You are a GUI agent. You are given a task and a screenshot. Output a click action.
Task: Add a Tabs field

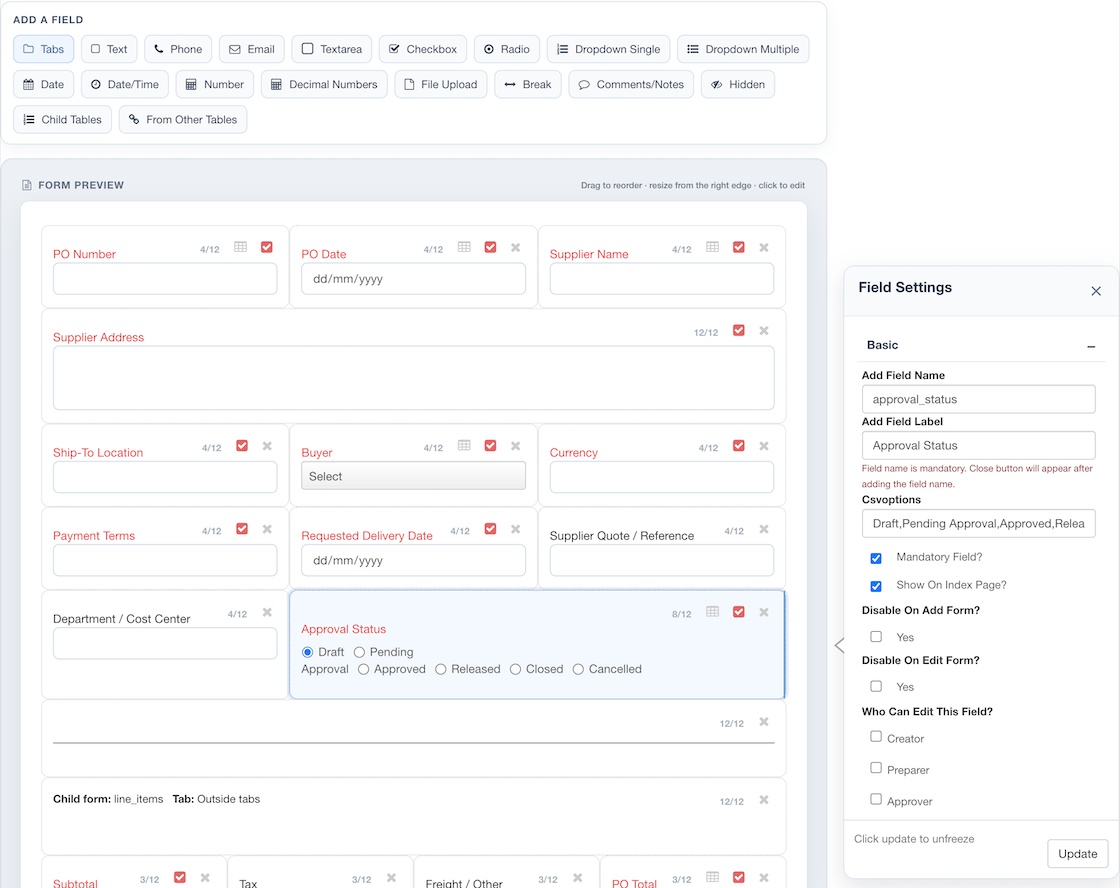coord(44,49)
